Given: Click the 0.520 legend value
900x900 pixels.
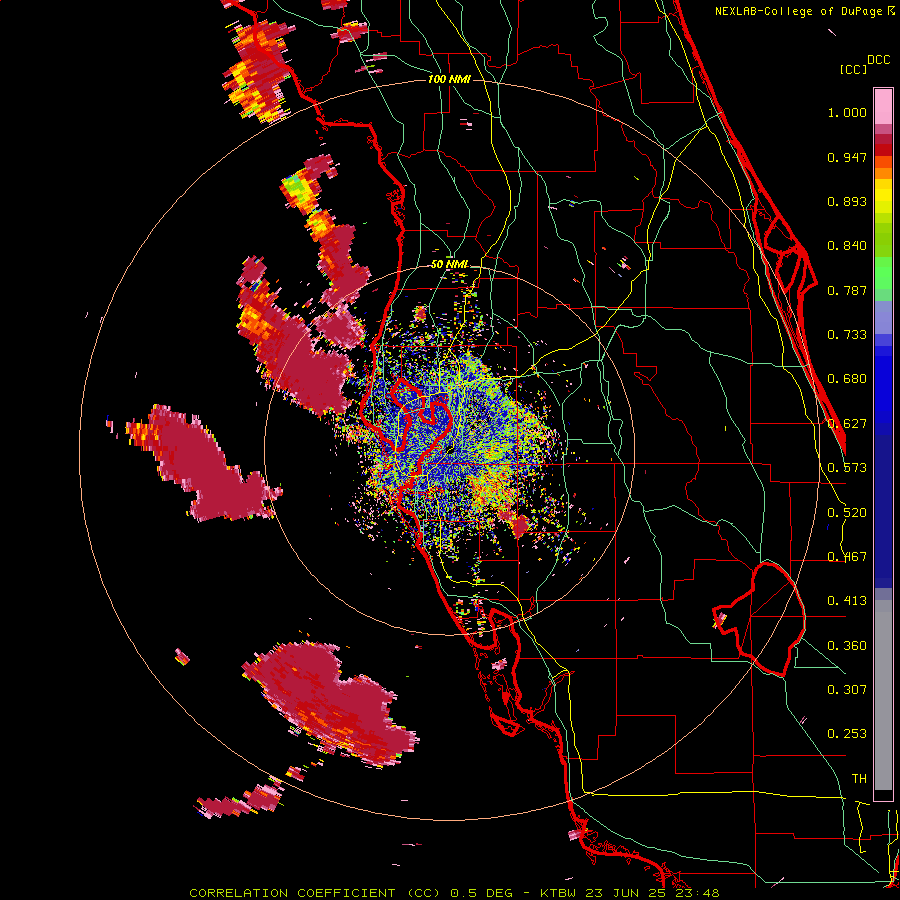Looking at the screenshot, I should pyautogui.click(x=847, y=513).
